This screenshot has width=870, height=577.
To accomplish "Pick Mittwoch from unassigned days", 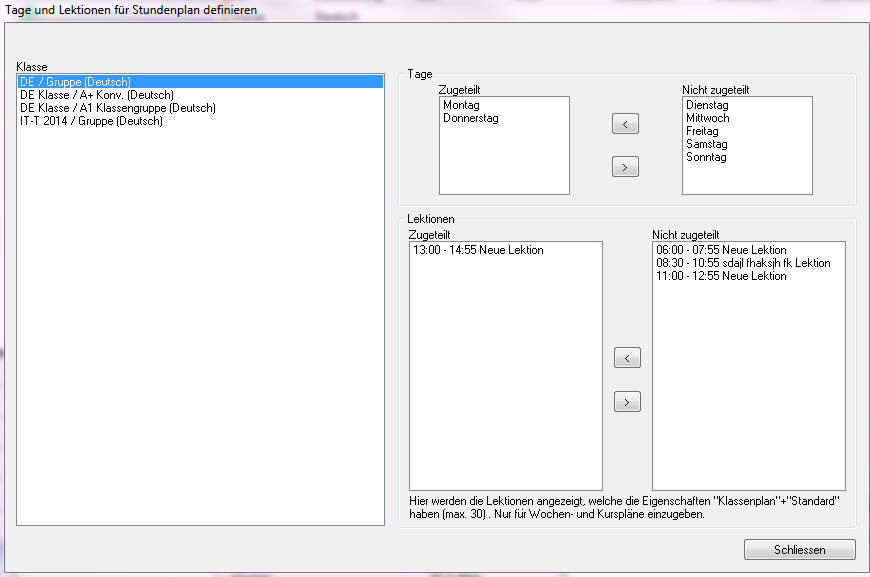I will (708, 118).
